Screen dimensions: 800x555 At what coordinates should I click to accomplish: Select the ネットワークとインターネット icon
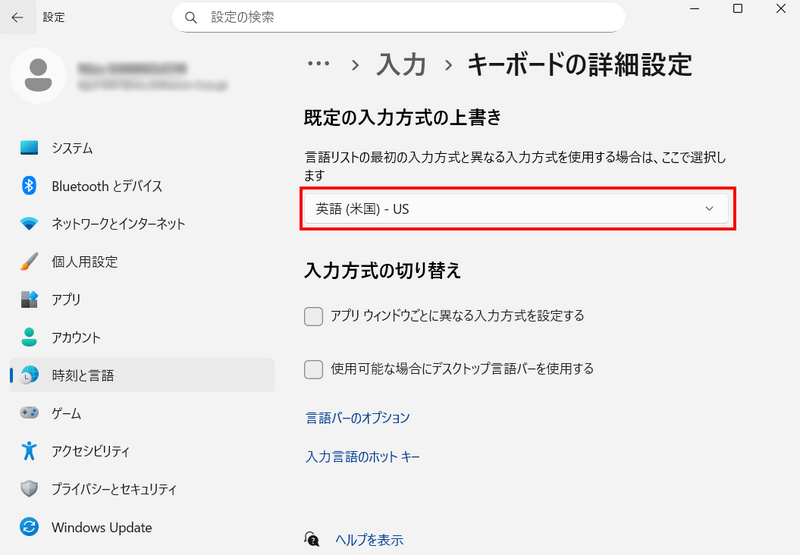30,224
